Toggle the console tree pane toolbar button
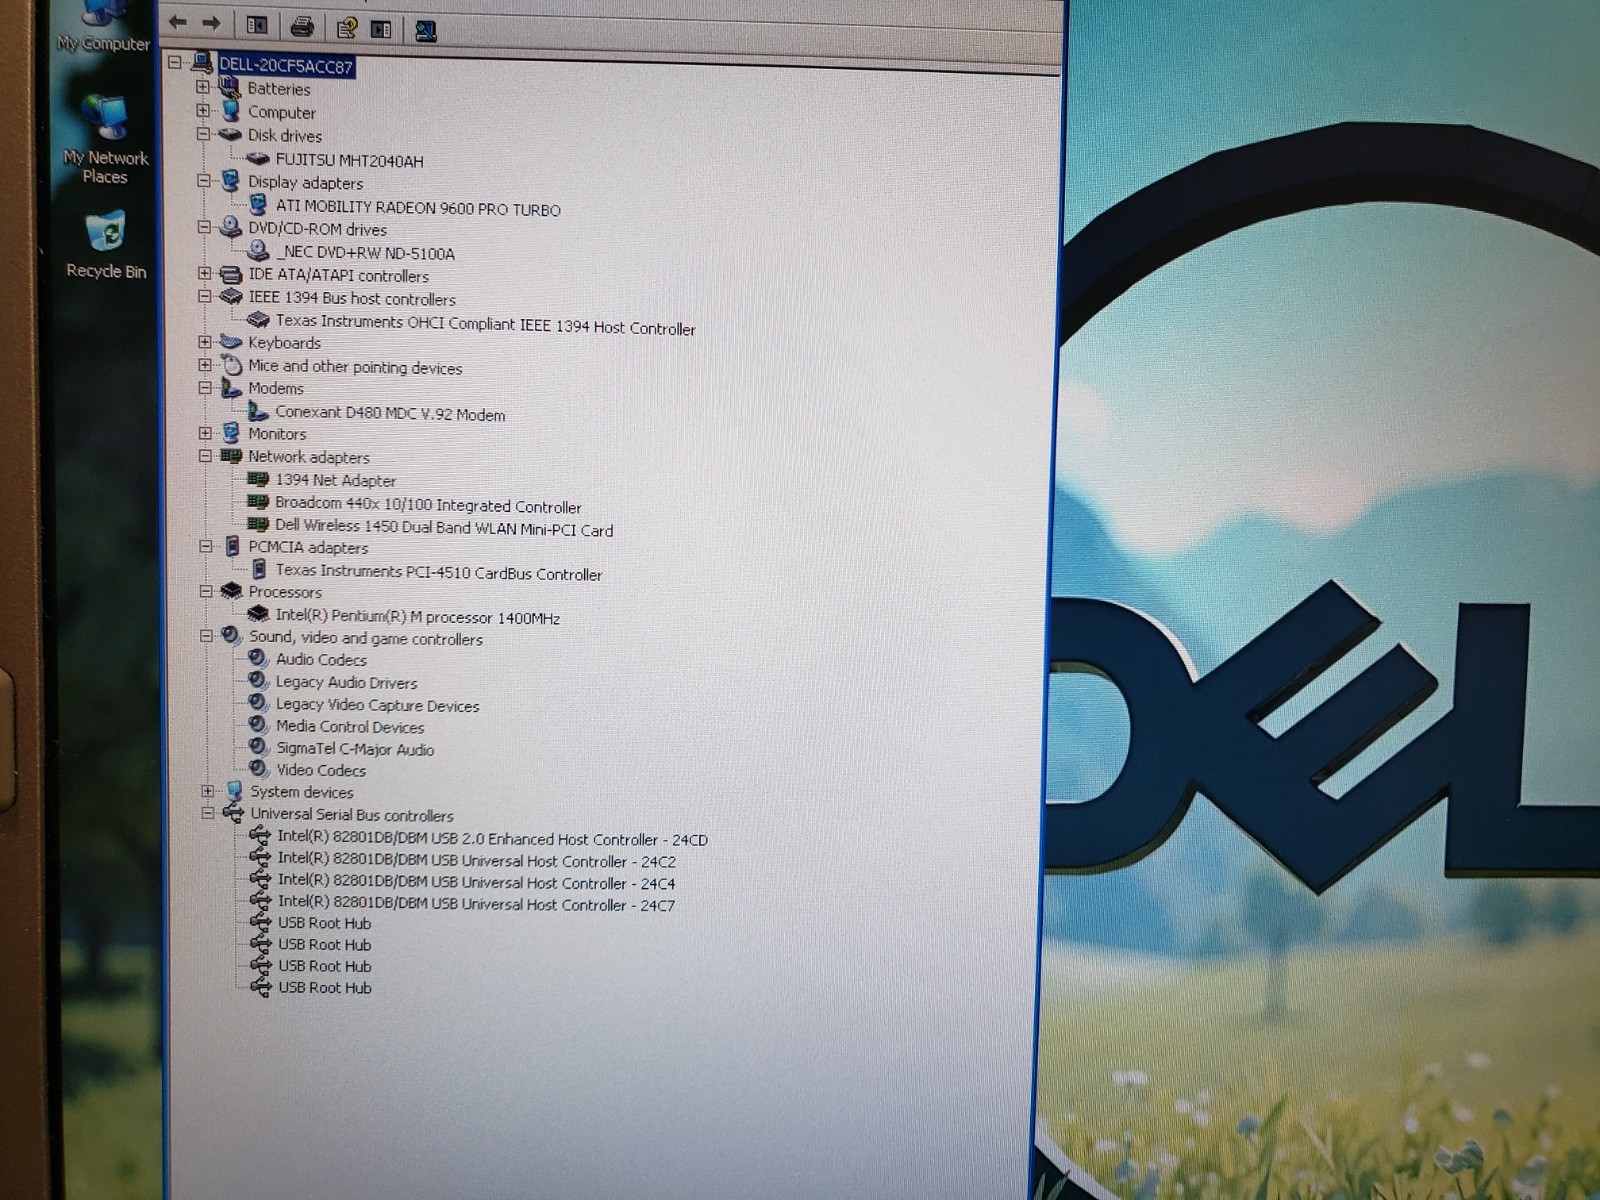 pos(257,26)
